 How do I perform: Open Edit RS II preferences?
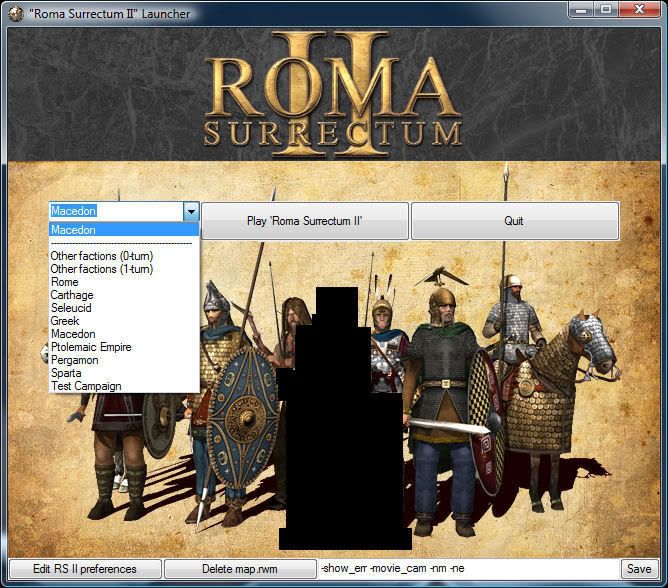click(84, 568)
